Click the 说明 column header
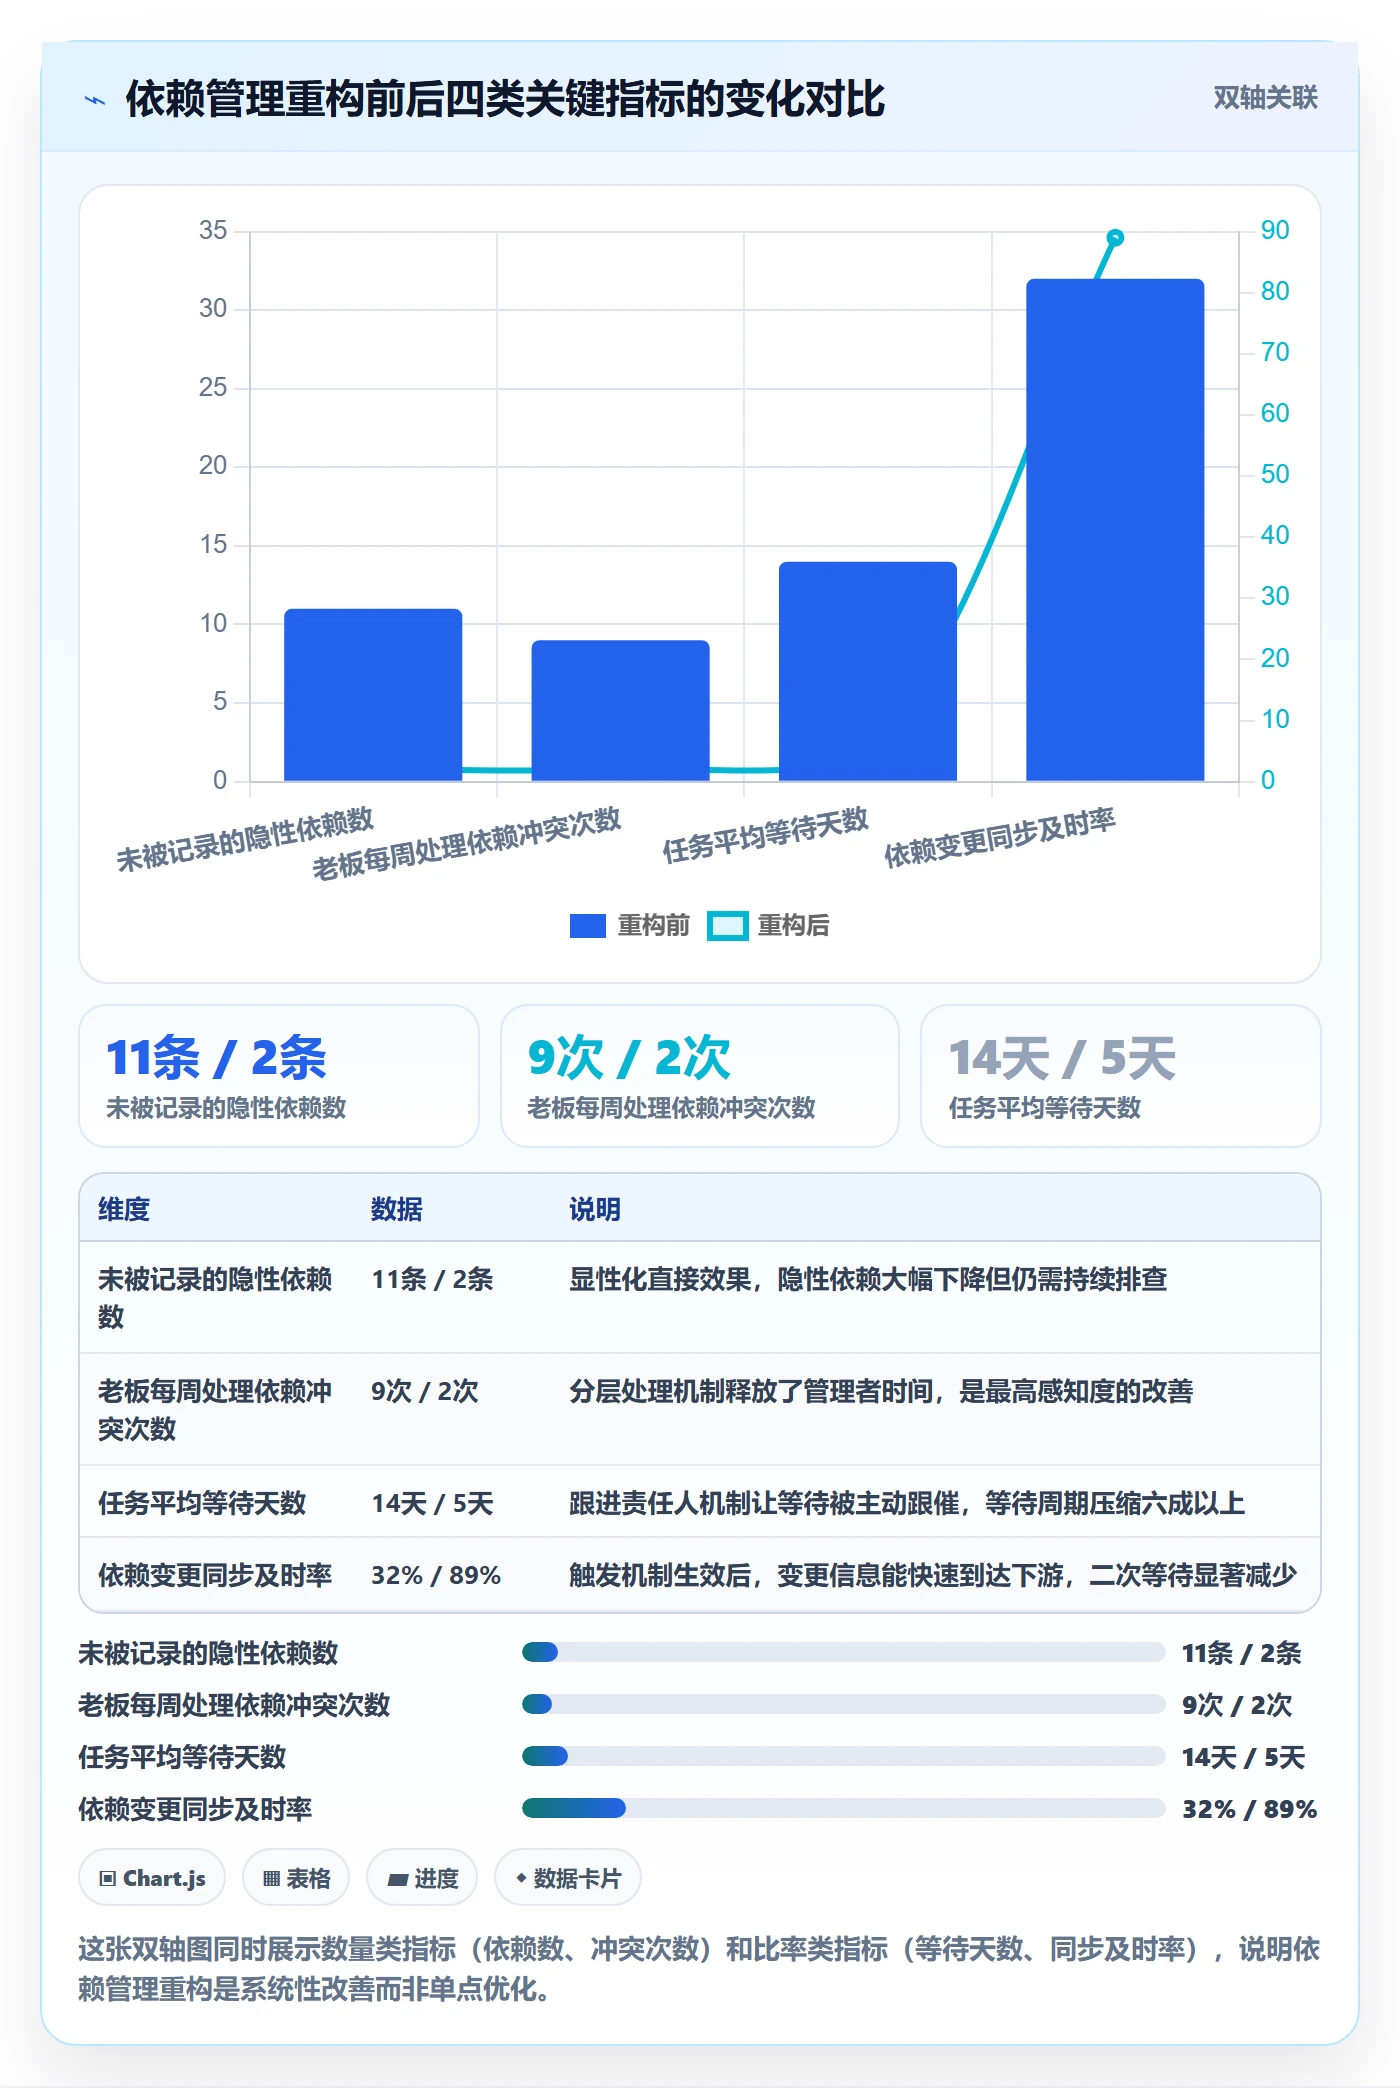 595,1209
